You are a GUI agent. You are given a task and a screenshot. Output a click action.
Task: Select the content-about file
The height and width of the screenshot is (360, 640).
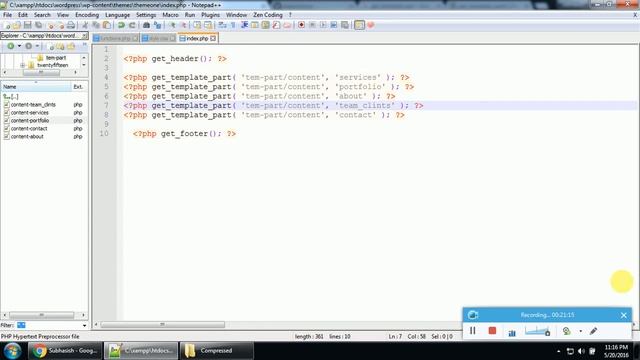click(x=27, y=137)
